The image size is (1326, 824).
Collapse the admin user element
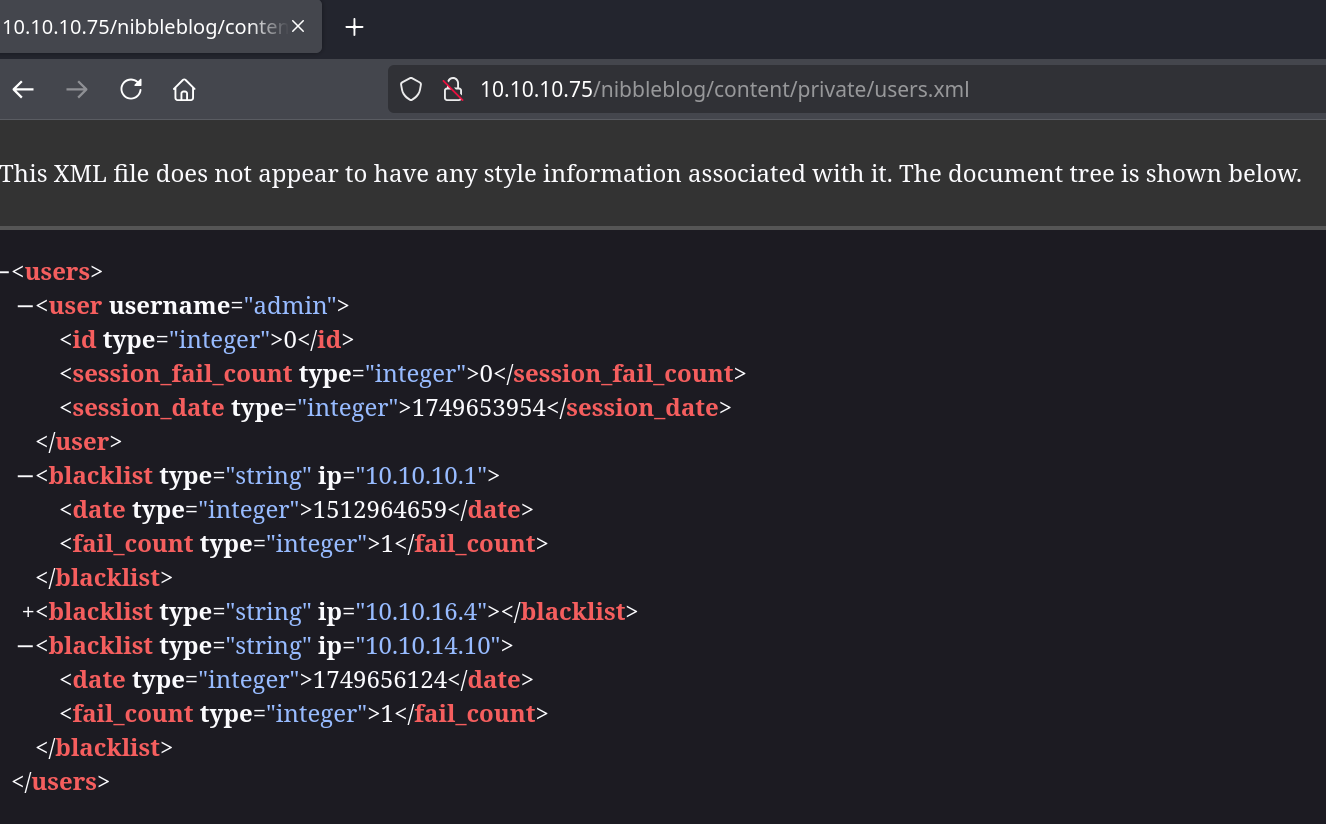[25, 306]
